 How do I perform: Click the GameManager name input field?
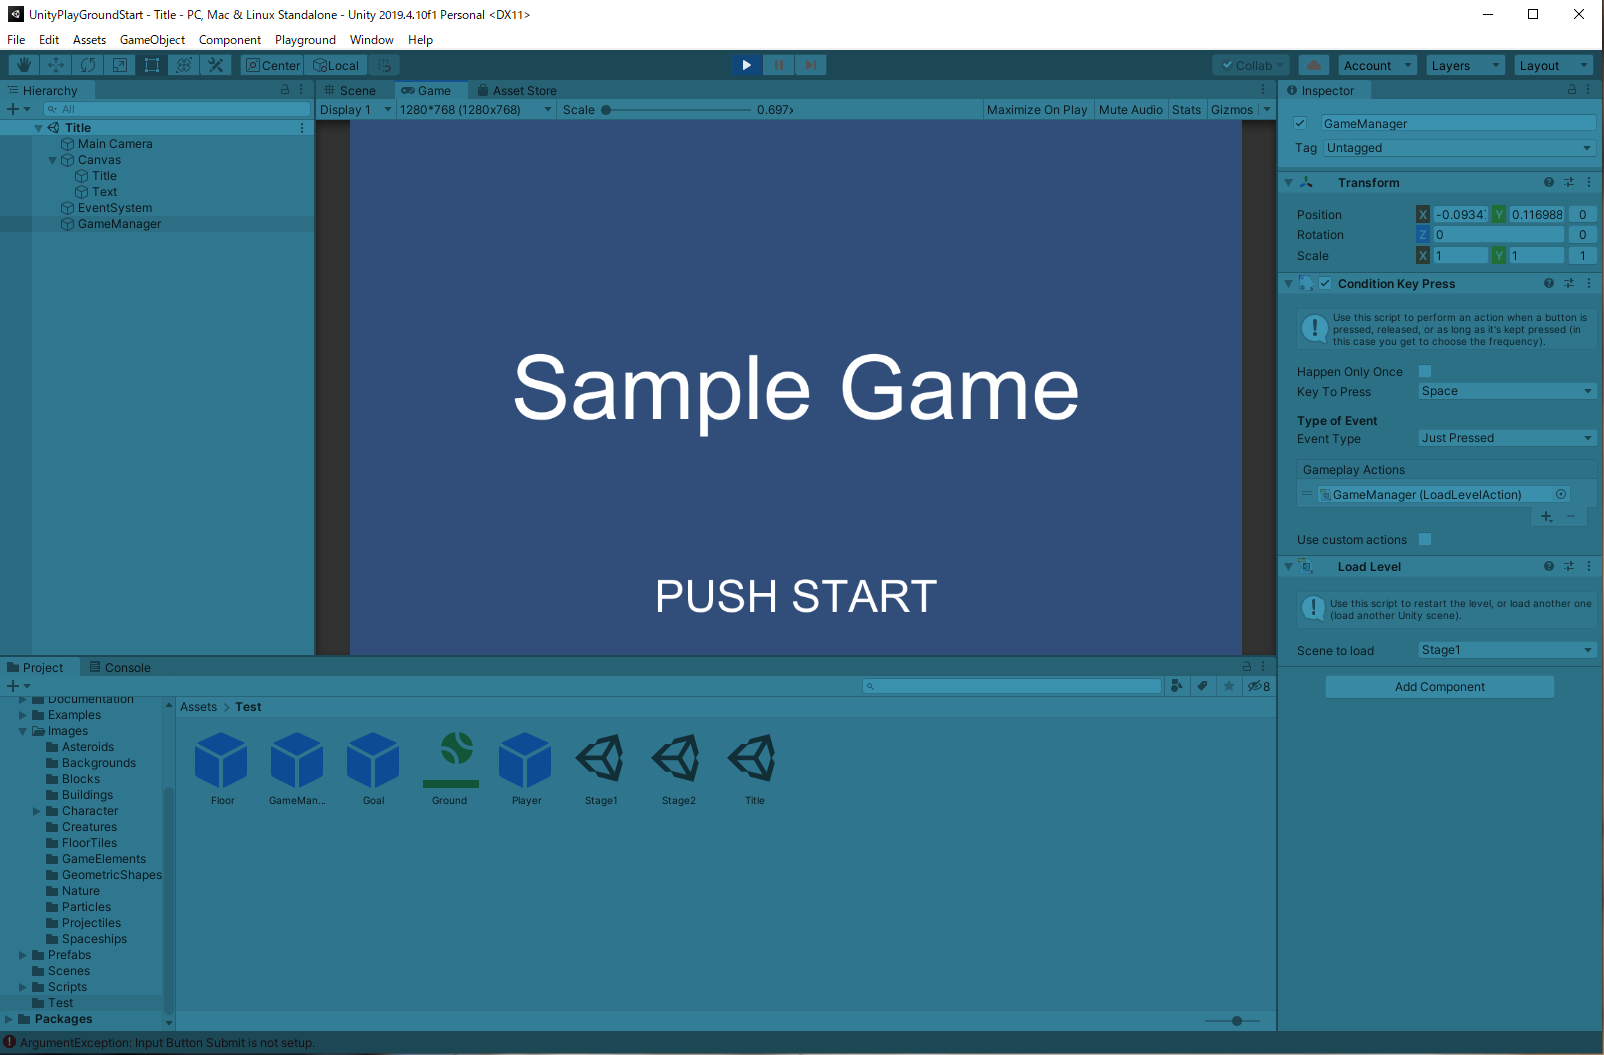click(x=1458, y=124)
